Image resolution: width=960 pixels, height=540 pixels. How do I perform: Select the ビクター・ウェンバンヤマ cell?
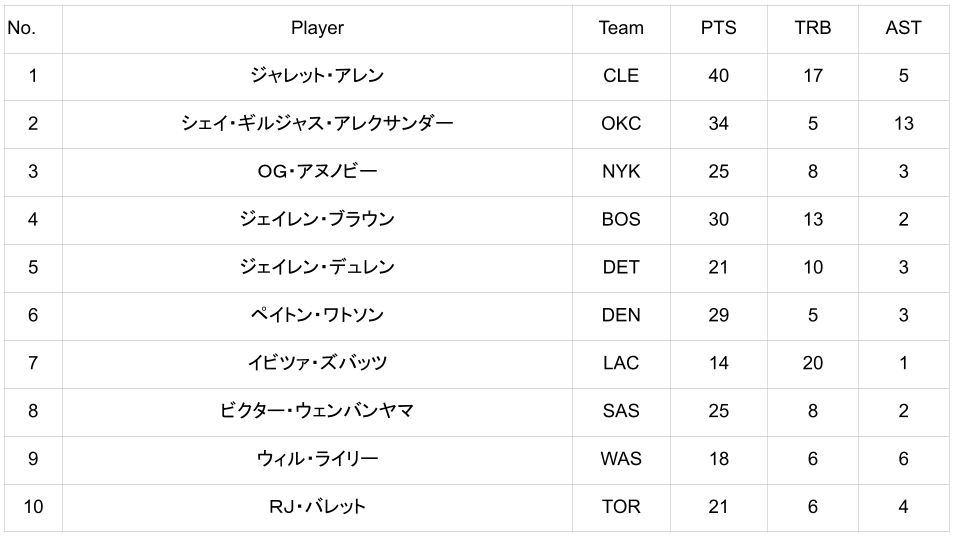(x=317, y=411)
